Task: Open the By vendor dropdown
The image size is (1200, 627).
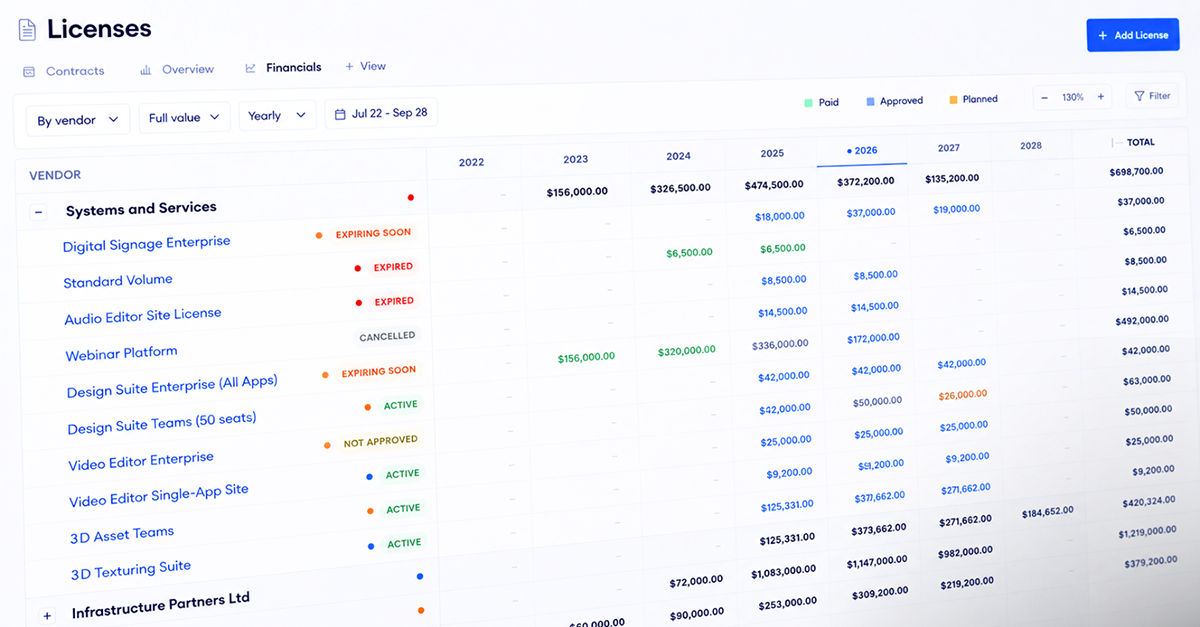Action: [78, 120]
